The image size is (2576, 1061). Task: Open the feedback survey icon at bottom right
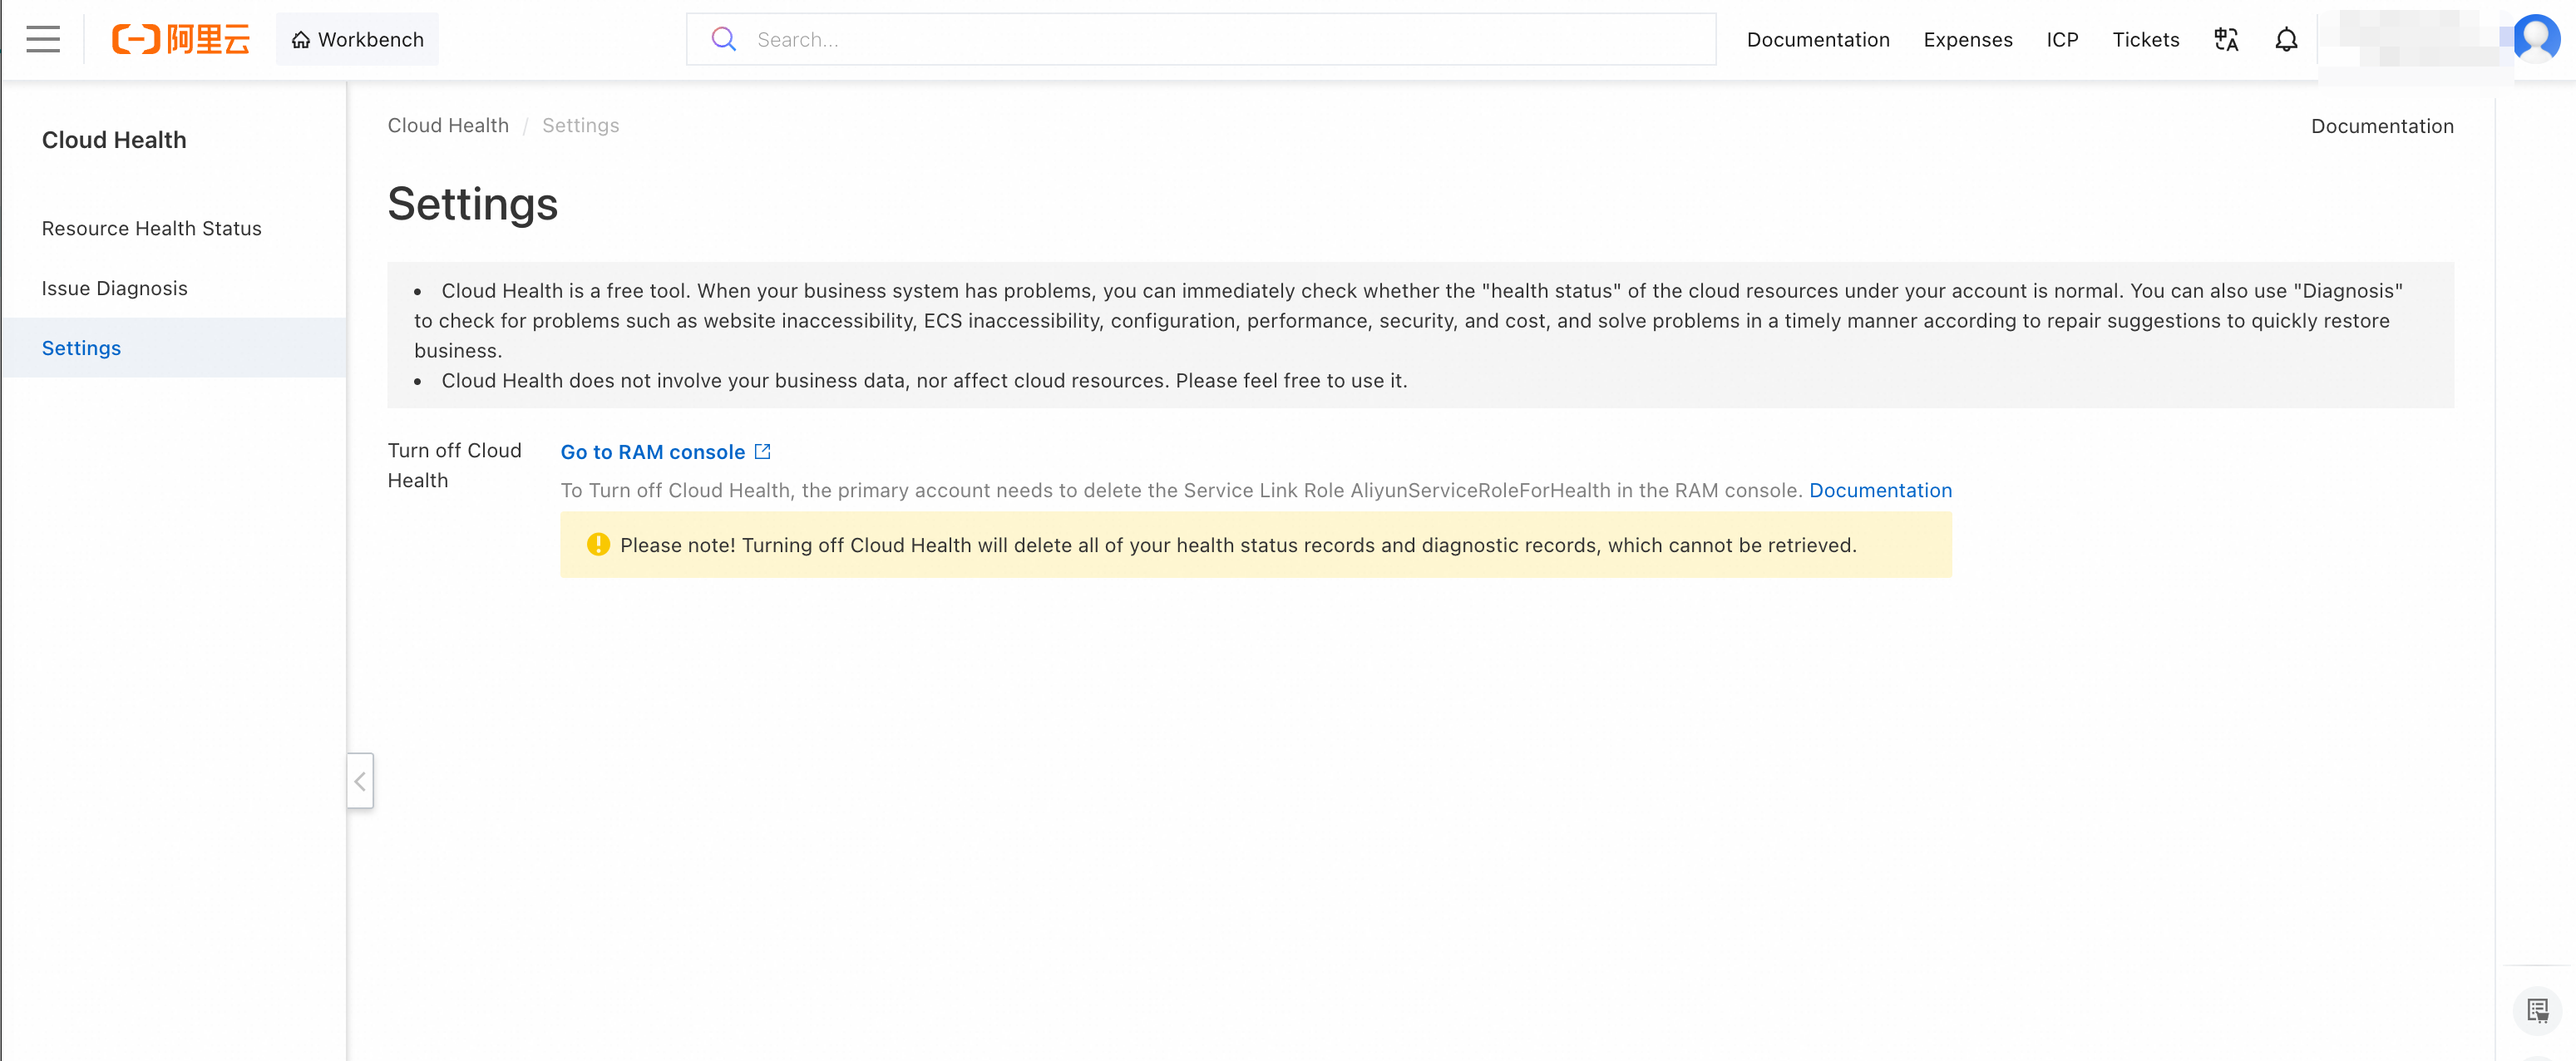tap(2537, 1010)
